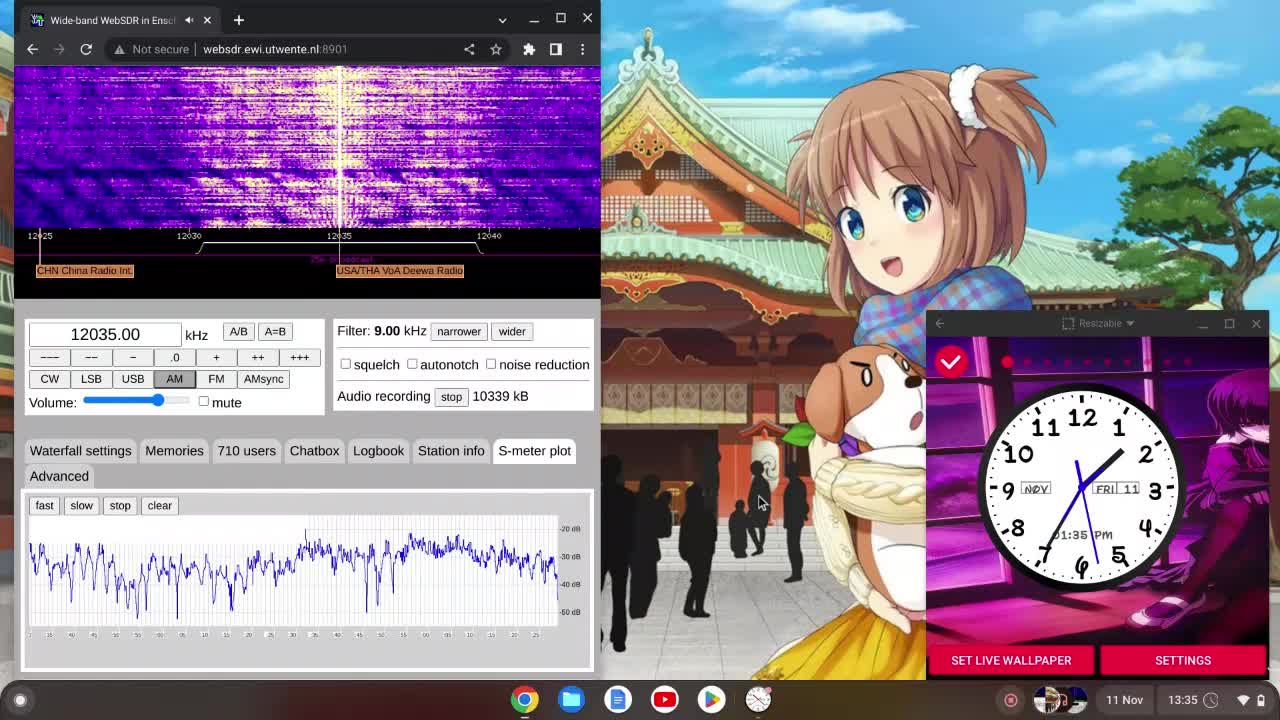Screen dimensions: 1280x720
Task: Share this page icon in address bar
Action: point(469,49)
